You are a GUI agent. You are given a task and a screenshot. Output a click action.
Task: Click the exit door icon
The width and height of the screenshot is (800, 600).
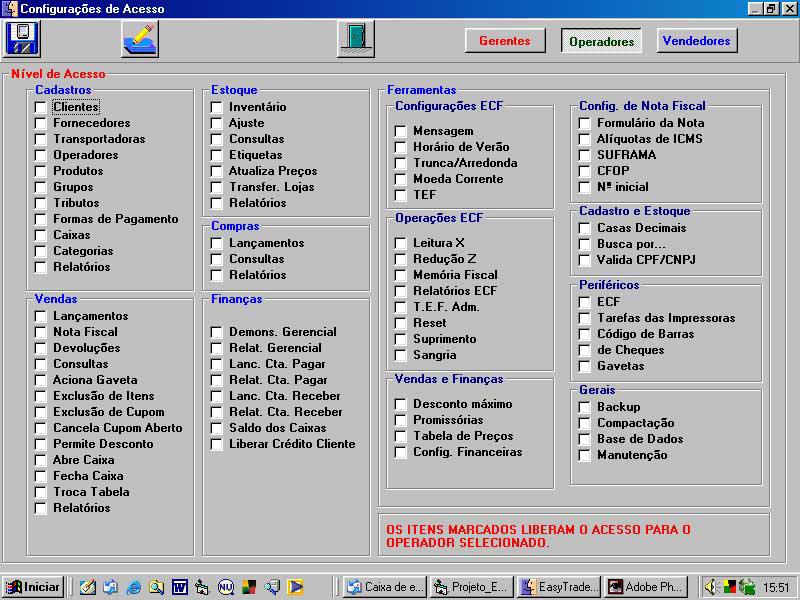coord(355,39)
